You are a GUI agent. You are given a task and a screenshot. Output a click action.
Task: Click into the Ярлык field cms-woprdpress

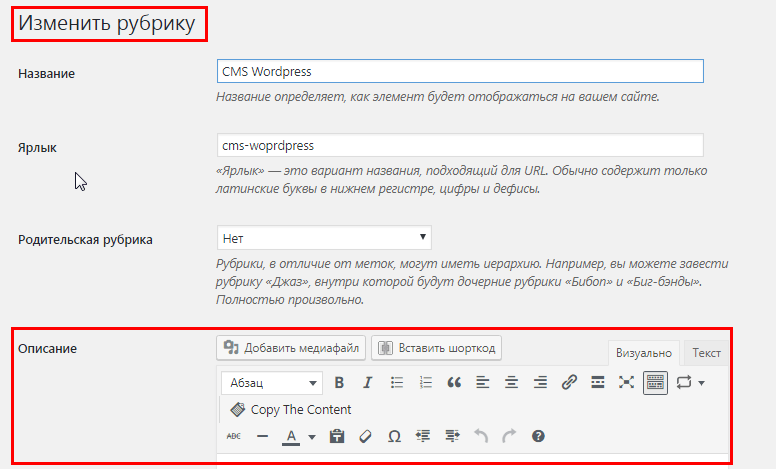tap(460, 145)
